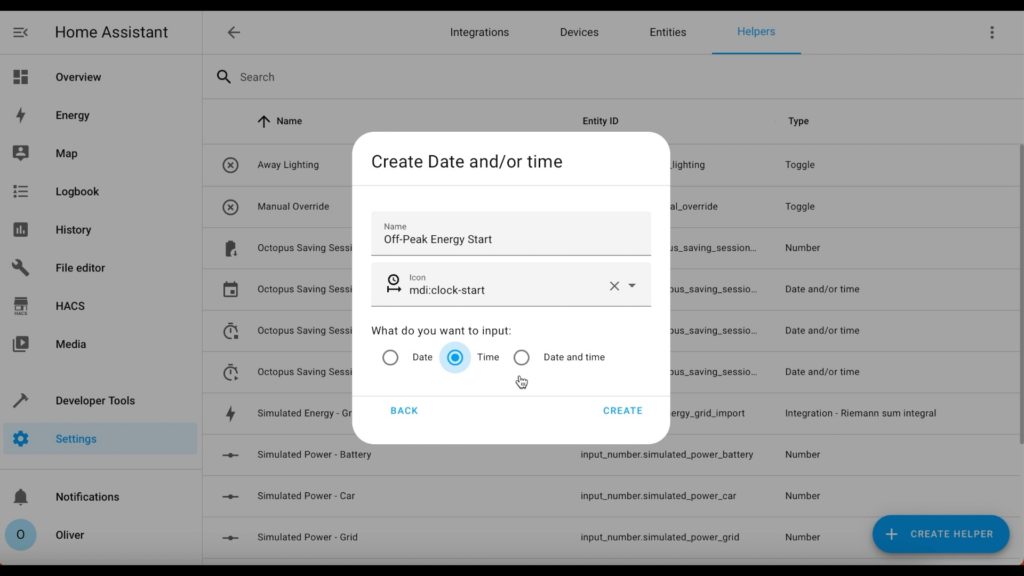Sort by the Entity ID column header
1024x576 pixels.
point(600,121)
